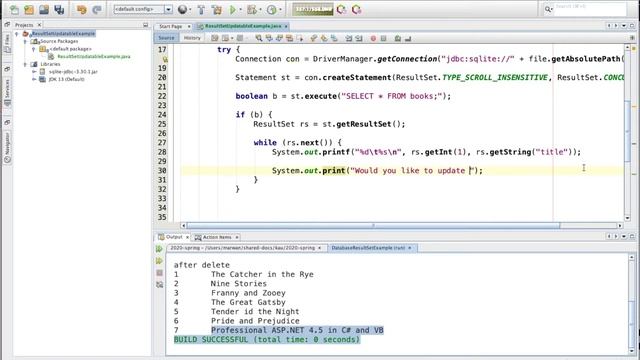Click the Toggle Bookmark icon
640x360 pixels.
pos(334,38)
